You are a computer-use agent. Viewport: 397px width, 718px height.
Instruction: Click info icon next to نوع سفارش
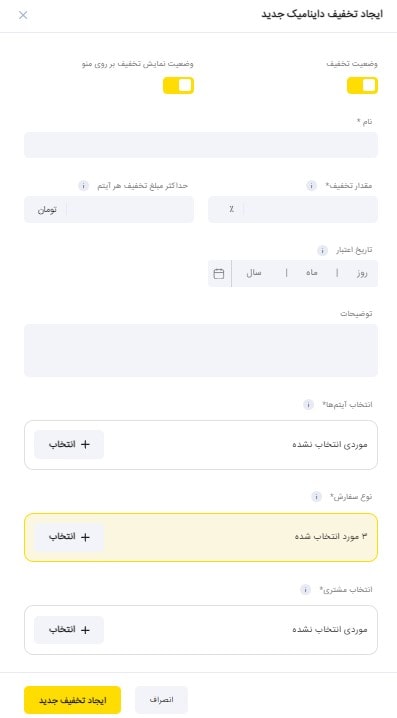pos(316,497)
